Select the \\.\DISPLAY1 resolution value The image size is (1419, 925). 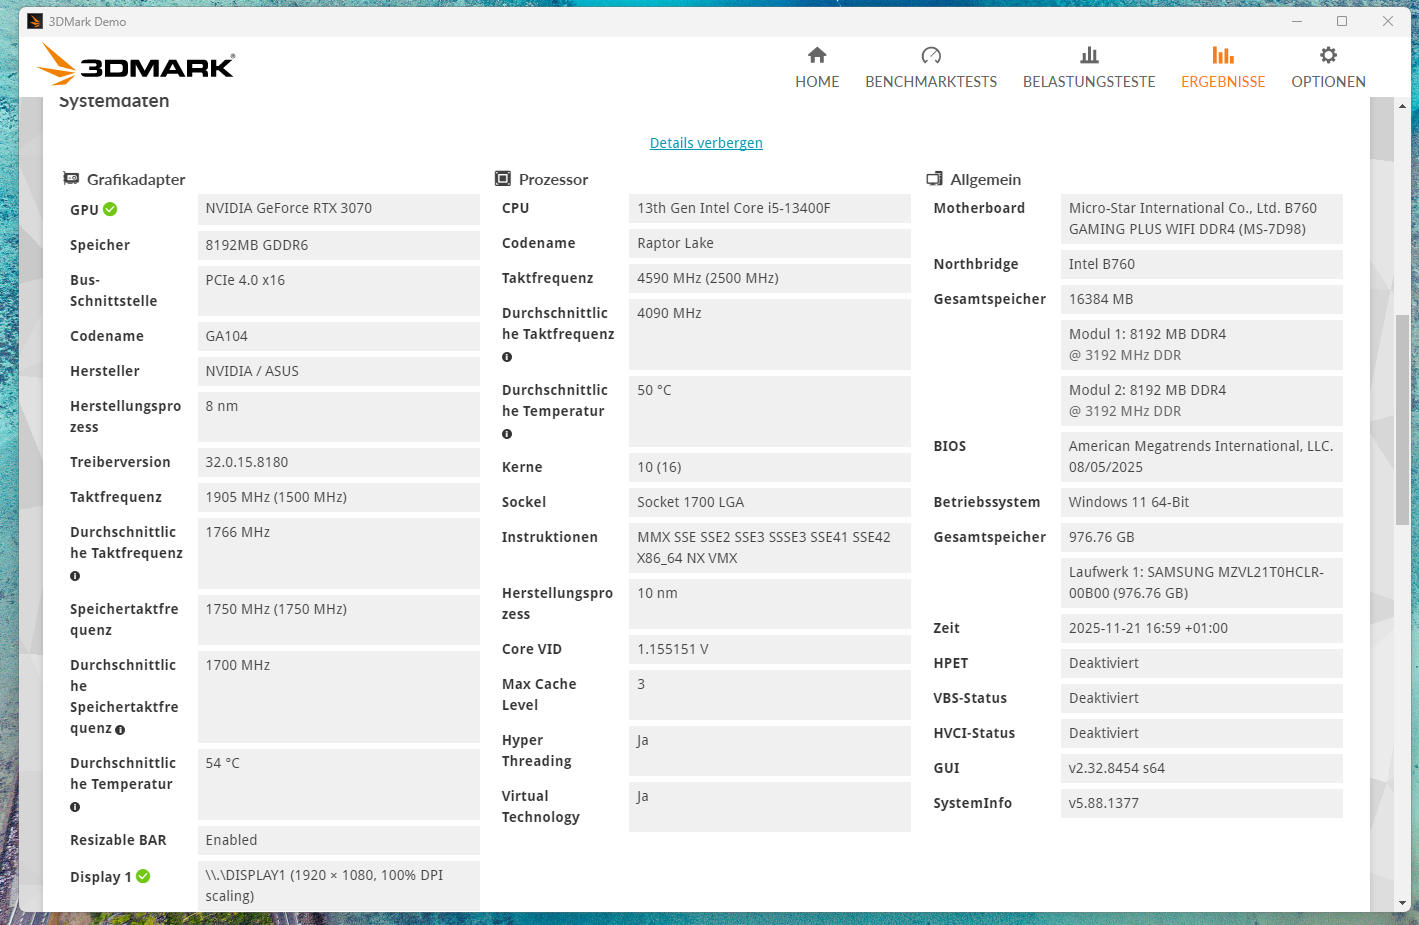click(339, 885)
